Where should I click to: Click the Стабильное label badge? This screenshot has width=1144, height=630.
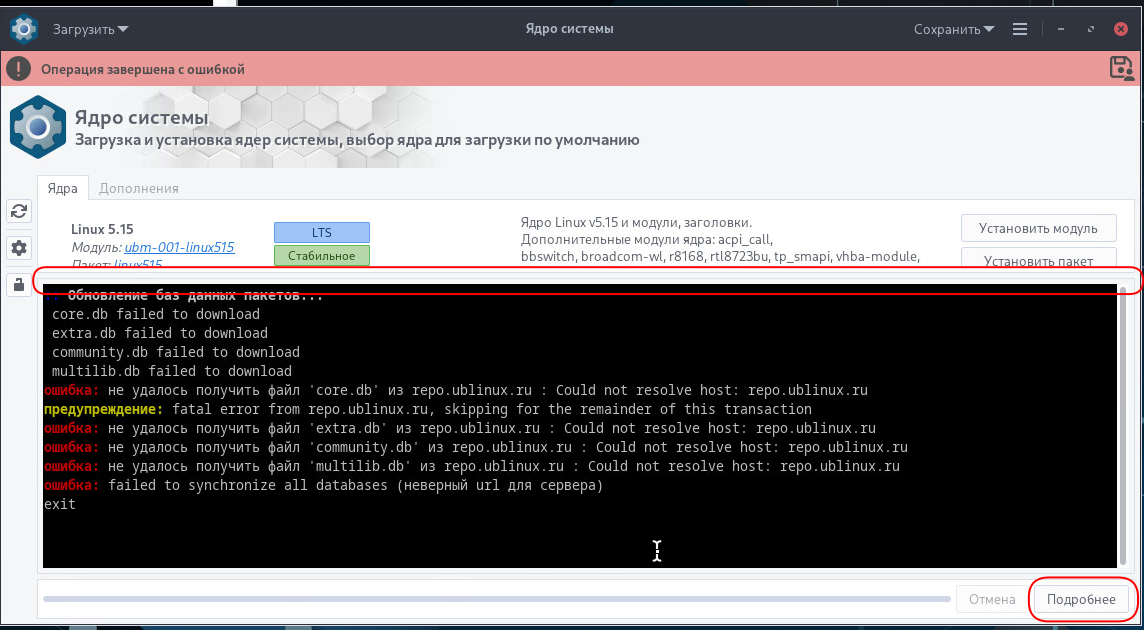point(322,256)
